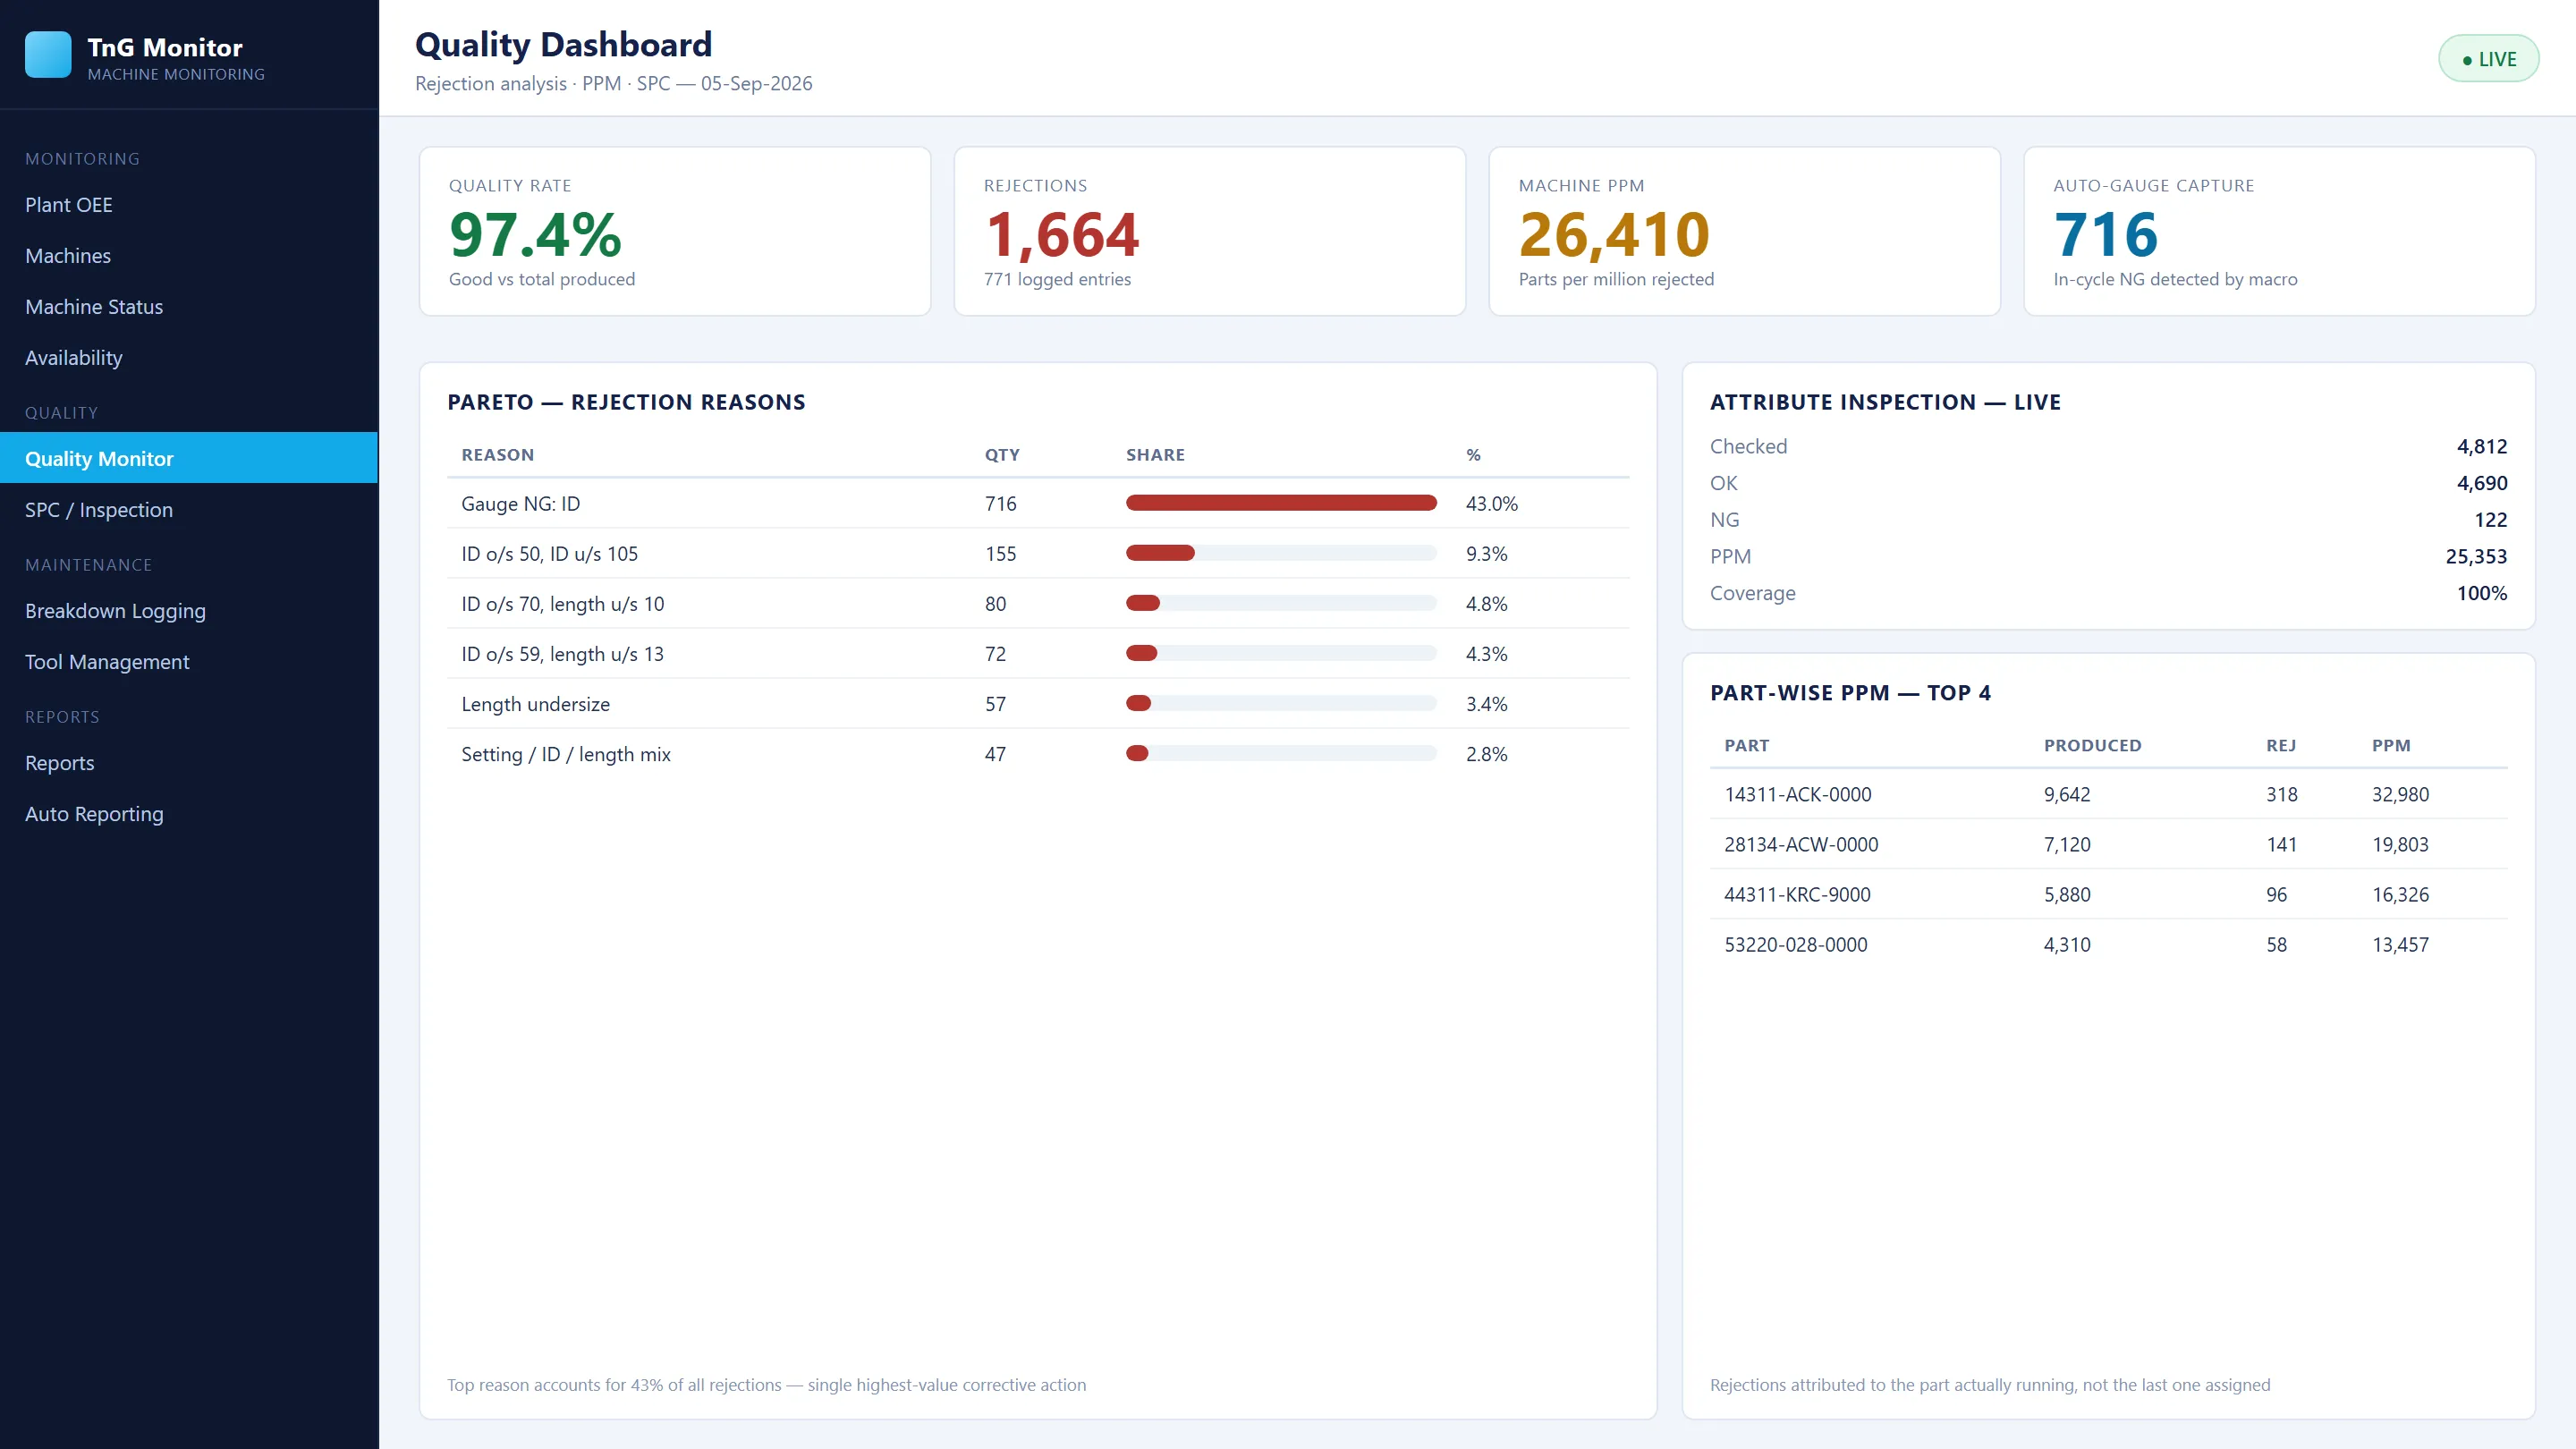
Task: Go to the Machines page
Action: [189, 256]
